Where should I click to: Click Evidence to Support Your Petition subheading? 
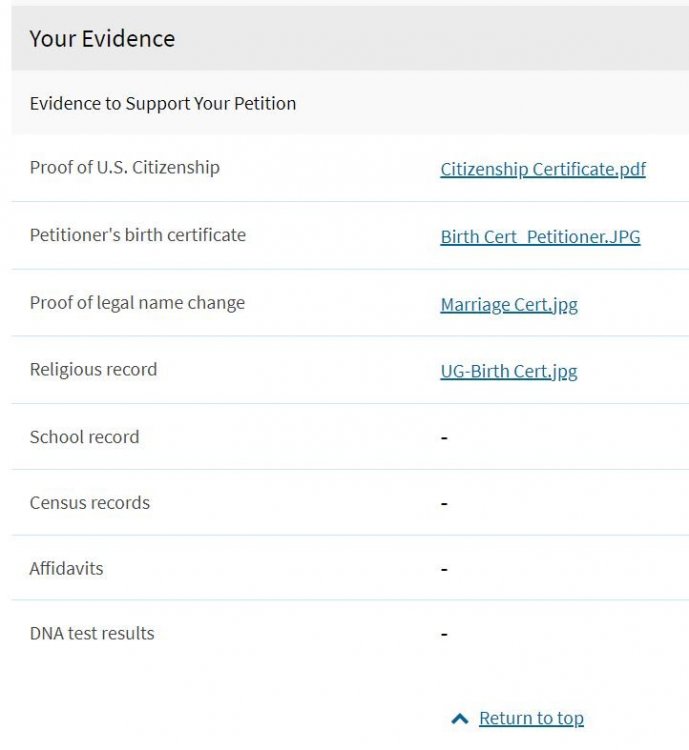163,103
